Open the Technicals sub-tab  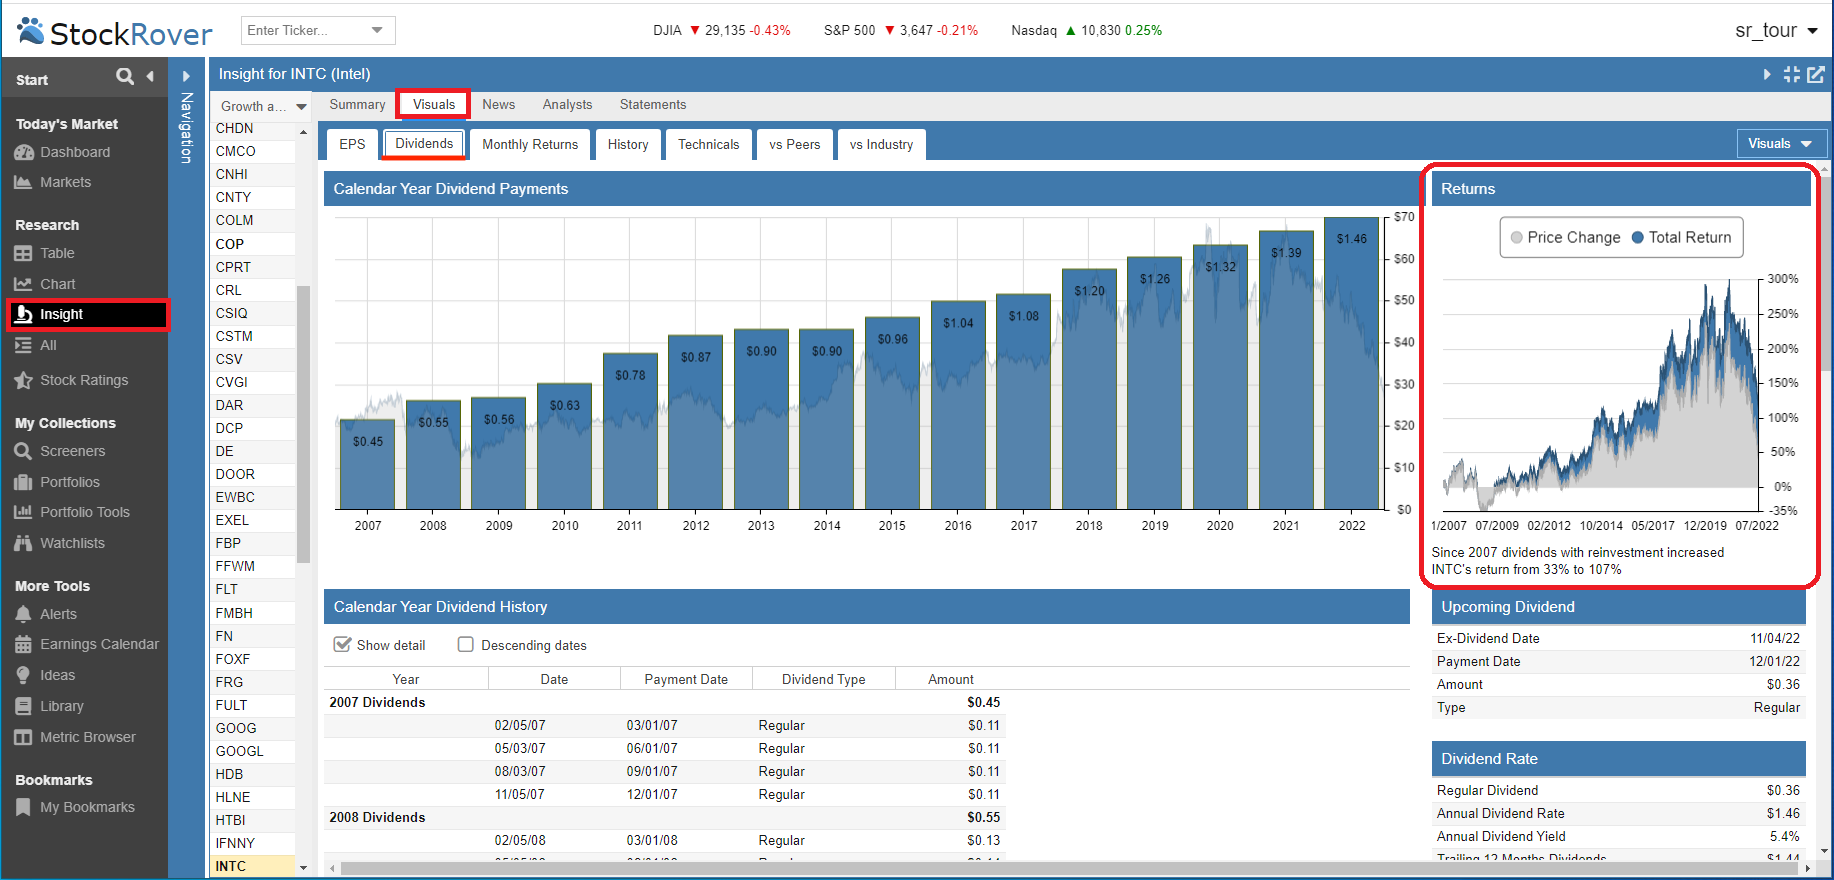[x=709, y=144]
